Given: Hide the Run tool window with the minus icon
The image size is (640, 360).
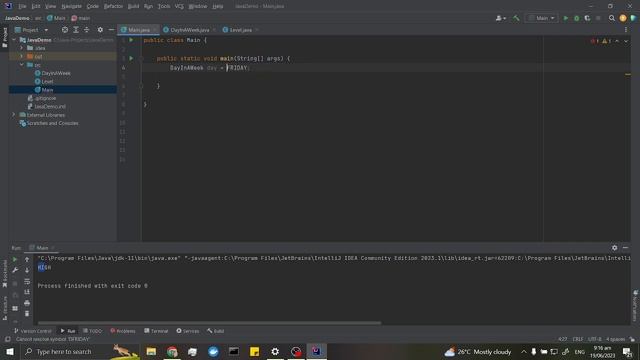Looking at the screenshot, I should pos(625,248).
